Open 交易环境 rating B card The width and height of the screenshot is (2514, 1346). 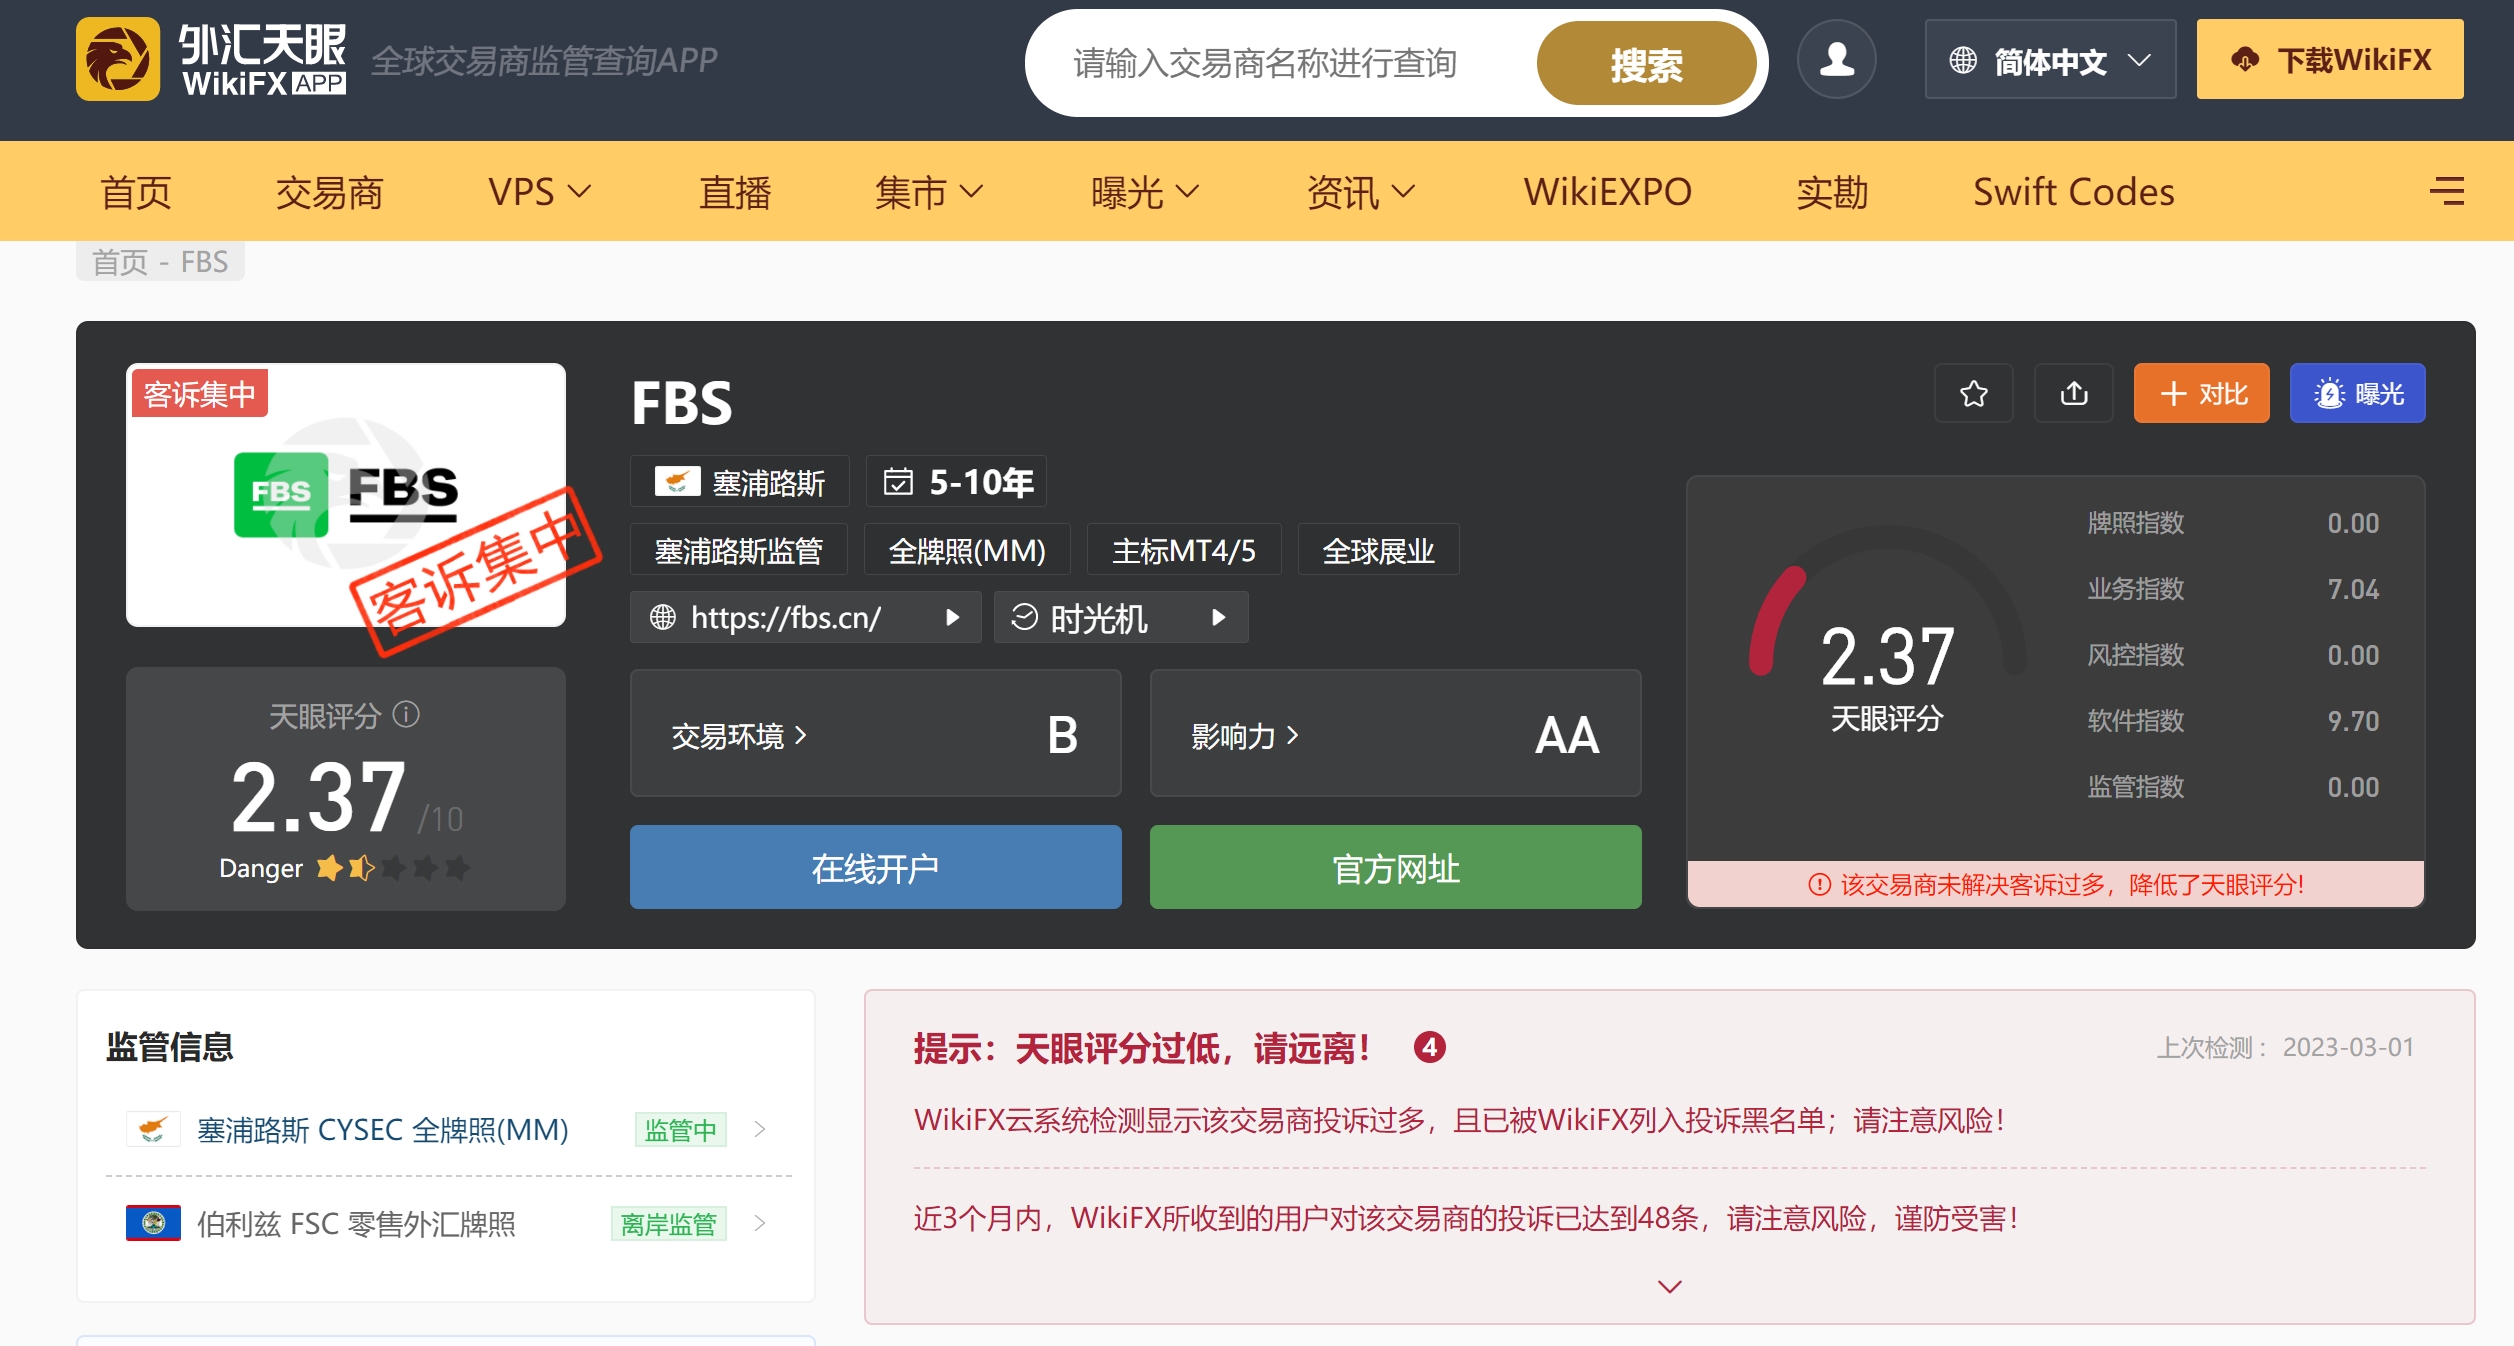[x=875, y=733]
